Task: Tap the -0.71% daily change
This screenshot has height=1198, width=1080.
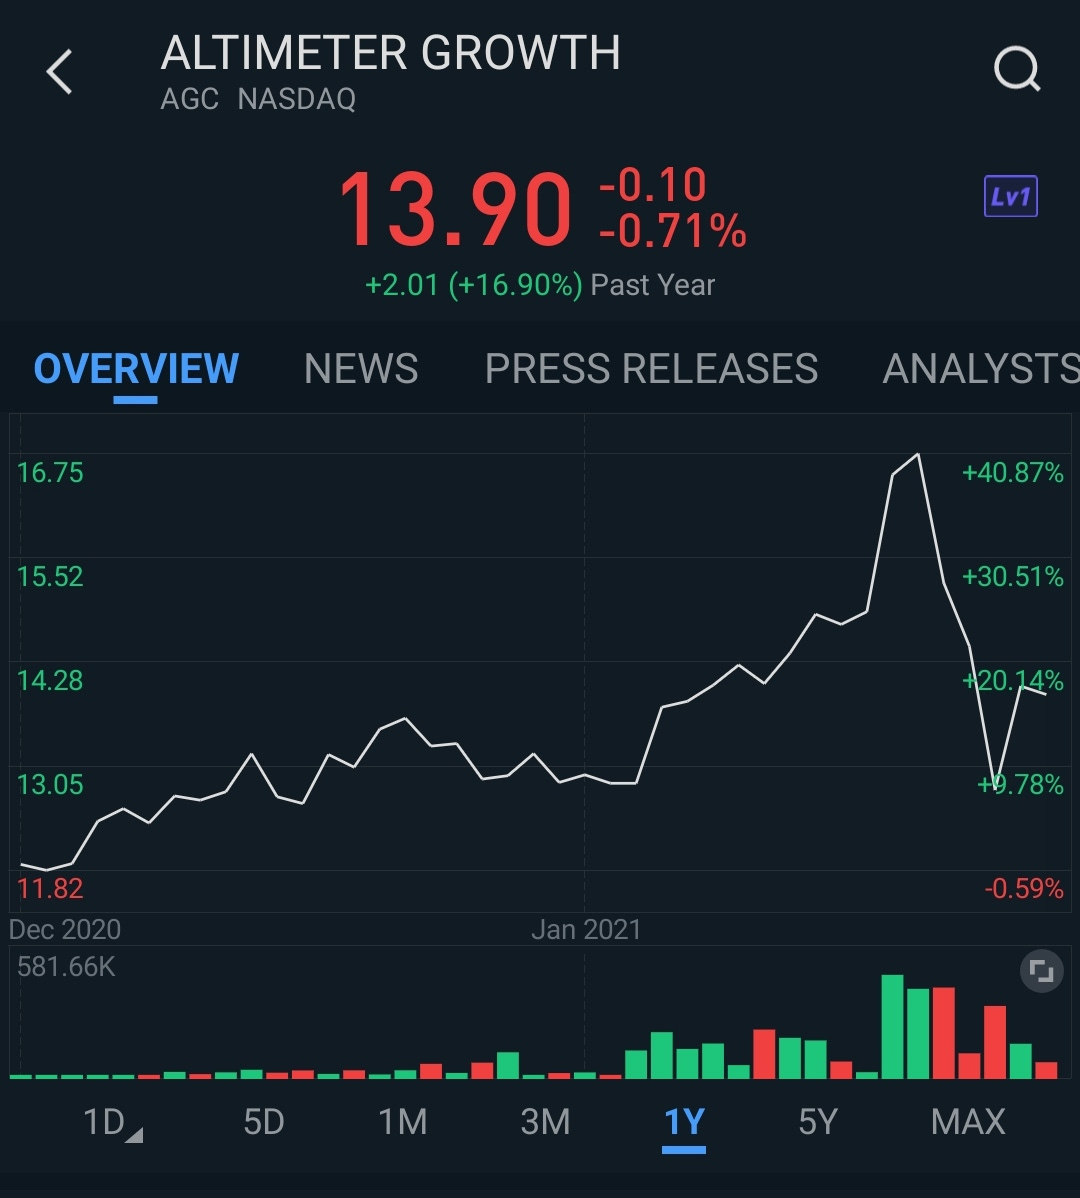Action: (673, 232)
